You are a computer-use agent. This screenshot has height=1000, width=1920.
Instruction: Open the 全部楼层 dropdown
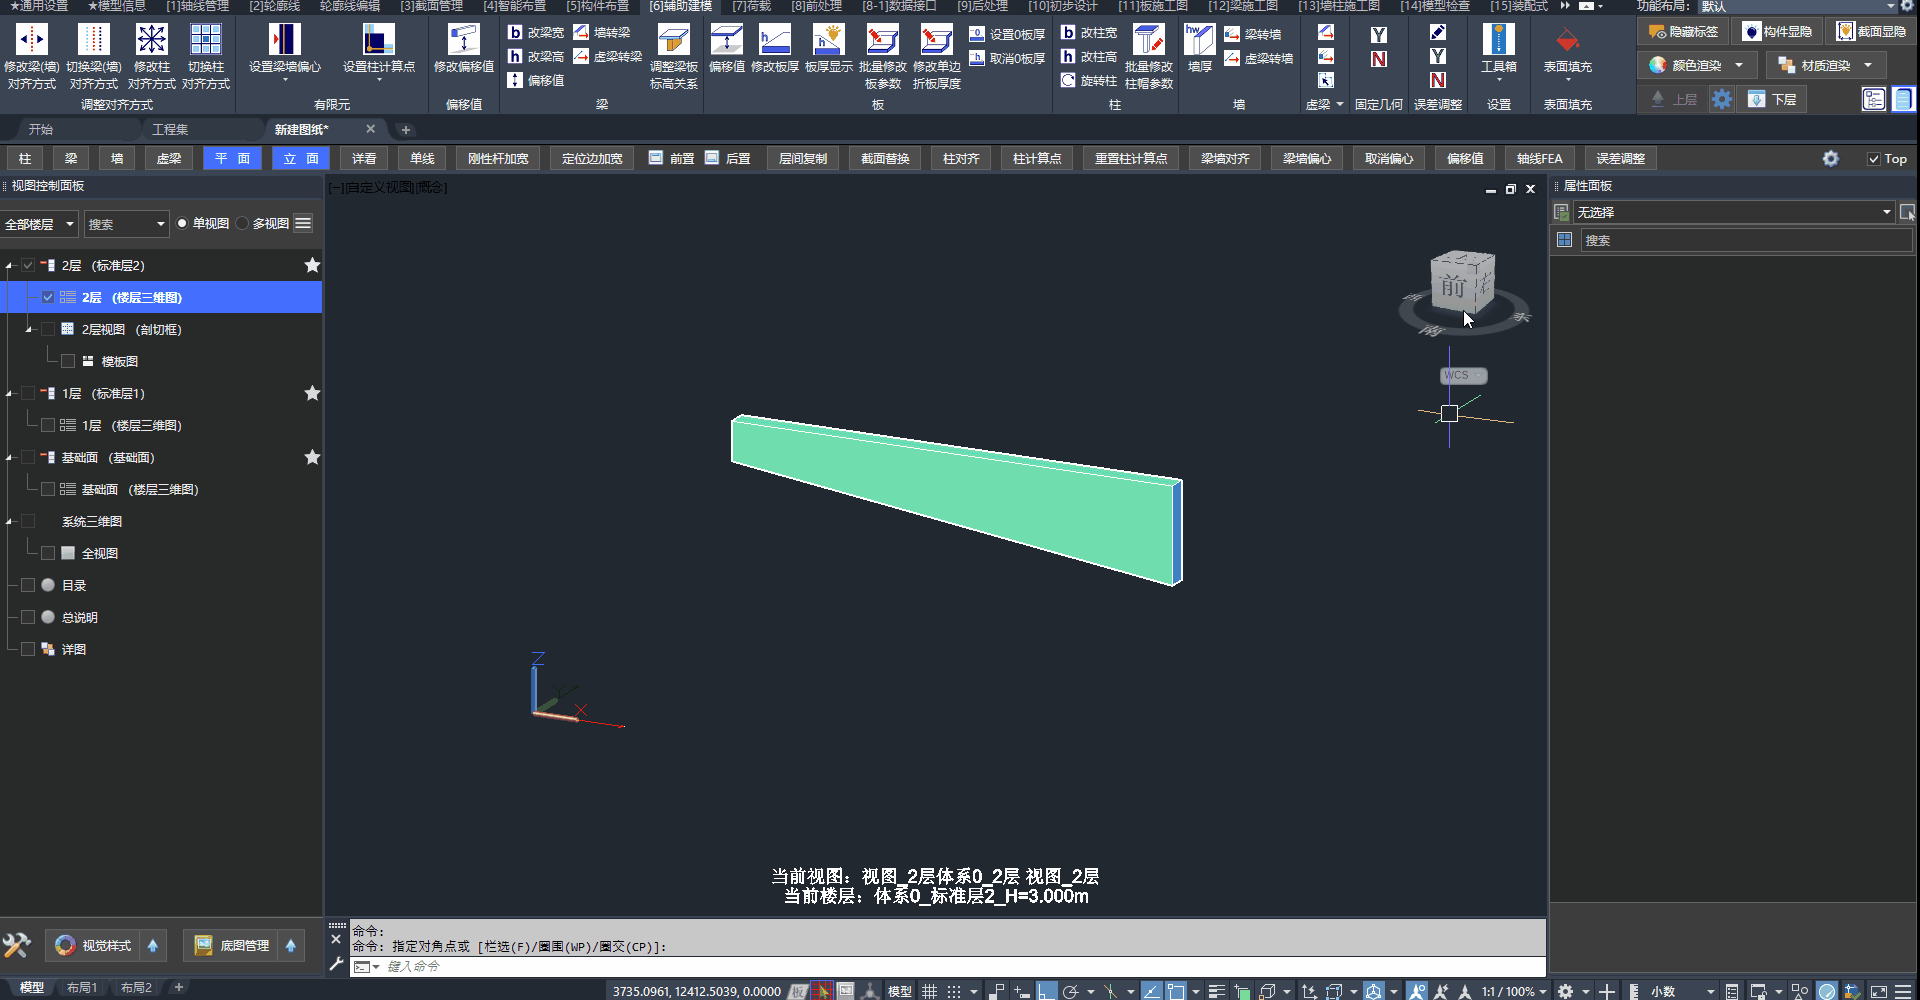39,224
